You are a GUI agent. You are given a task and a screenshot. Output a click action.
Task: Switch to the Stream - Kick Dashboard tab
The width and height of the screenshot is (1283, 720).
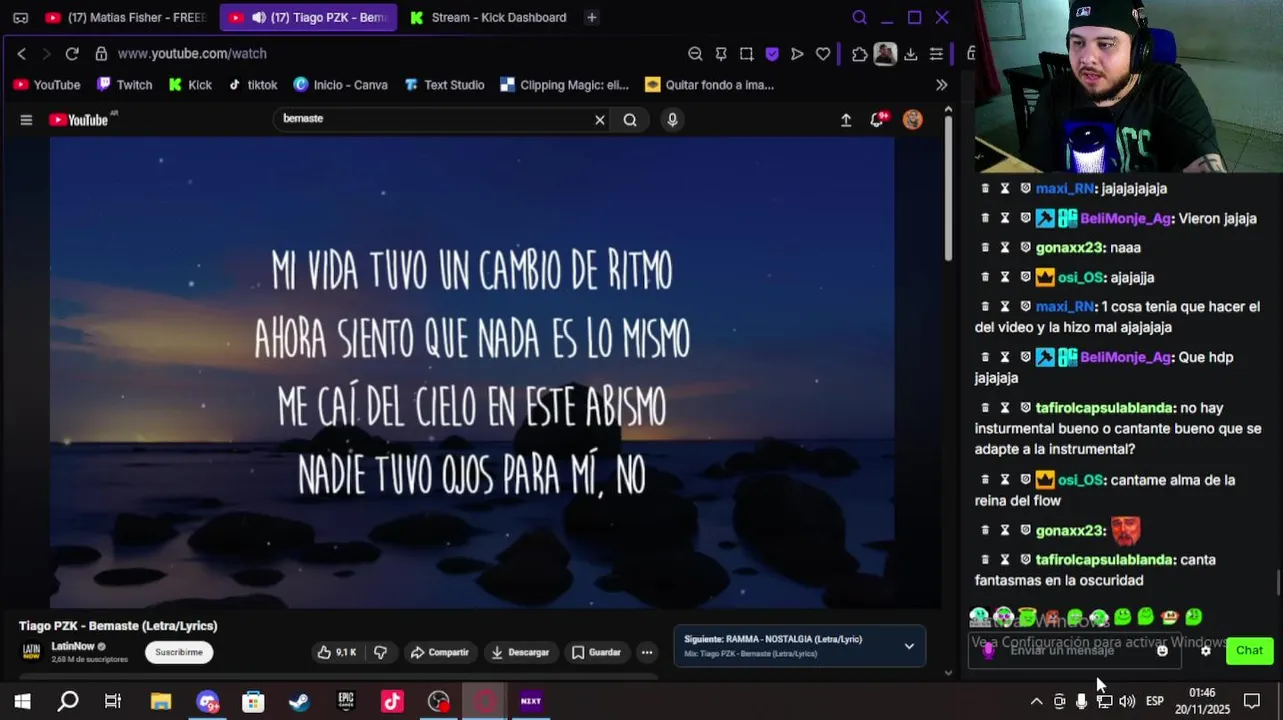point(488,17)
